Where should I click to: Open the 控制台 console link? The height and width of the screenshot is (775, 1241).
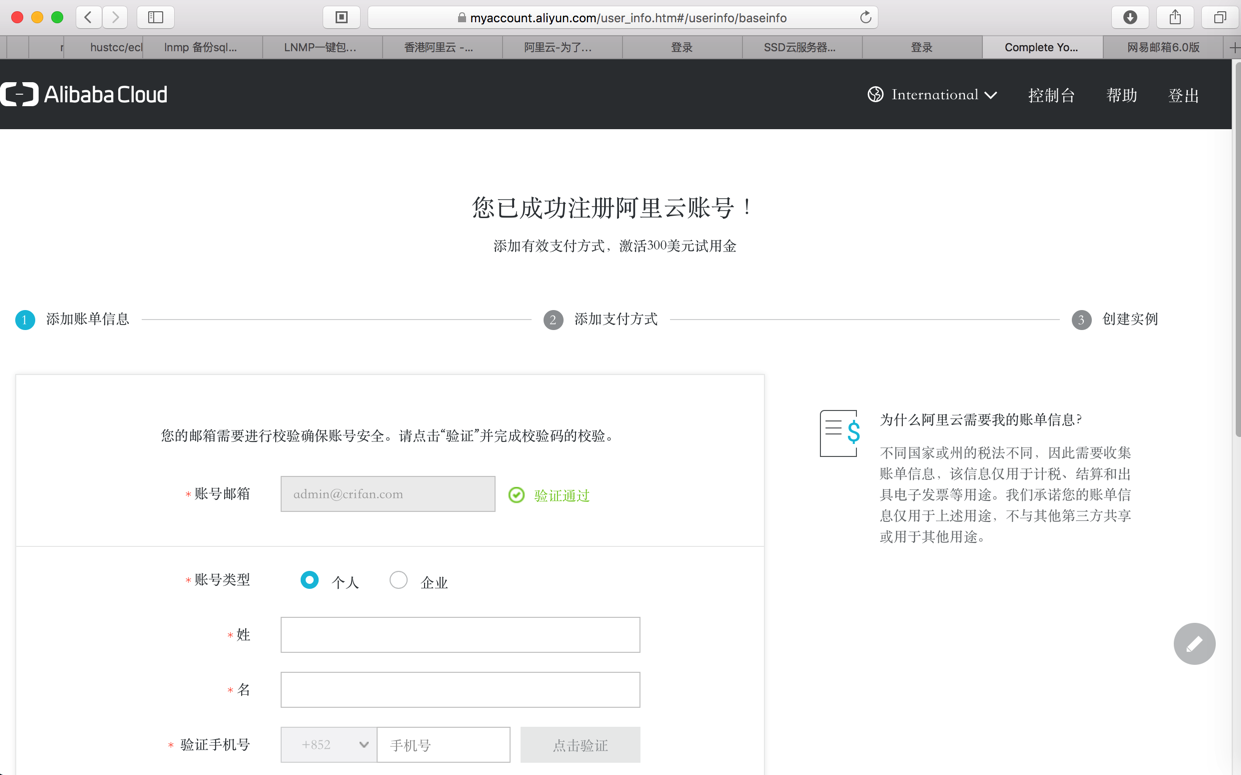1051,95
